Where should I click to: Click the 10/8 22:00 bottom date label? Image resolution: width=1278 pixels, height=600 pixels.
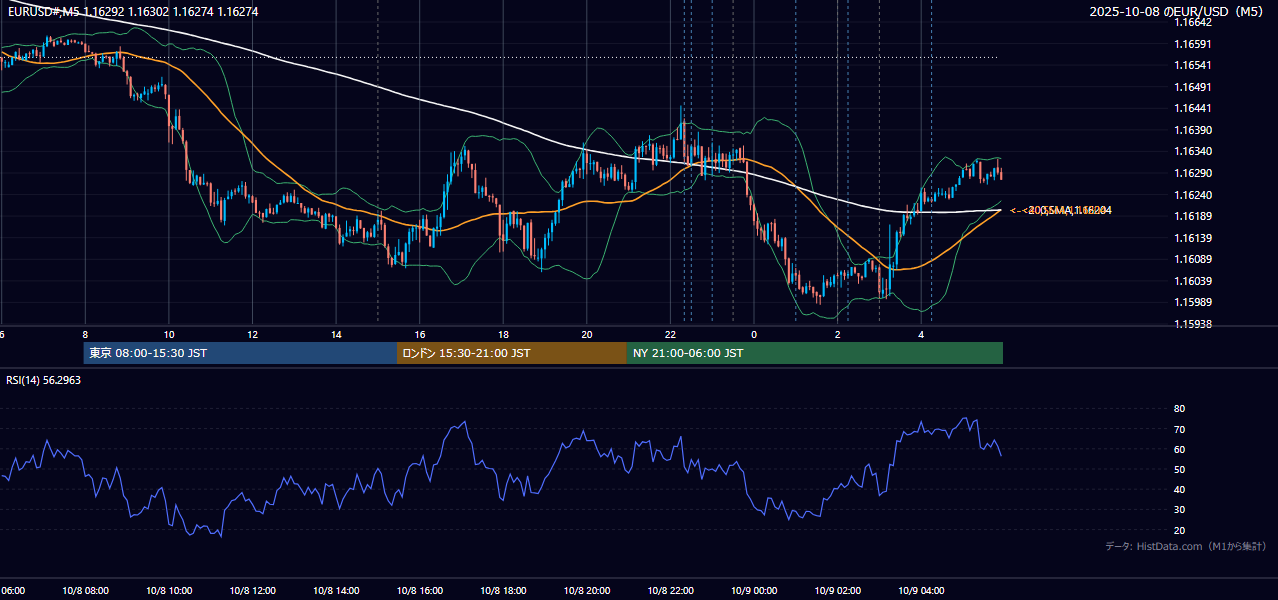coord(670,591)
